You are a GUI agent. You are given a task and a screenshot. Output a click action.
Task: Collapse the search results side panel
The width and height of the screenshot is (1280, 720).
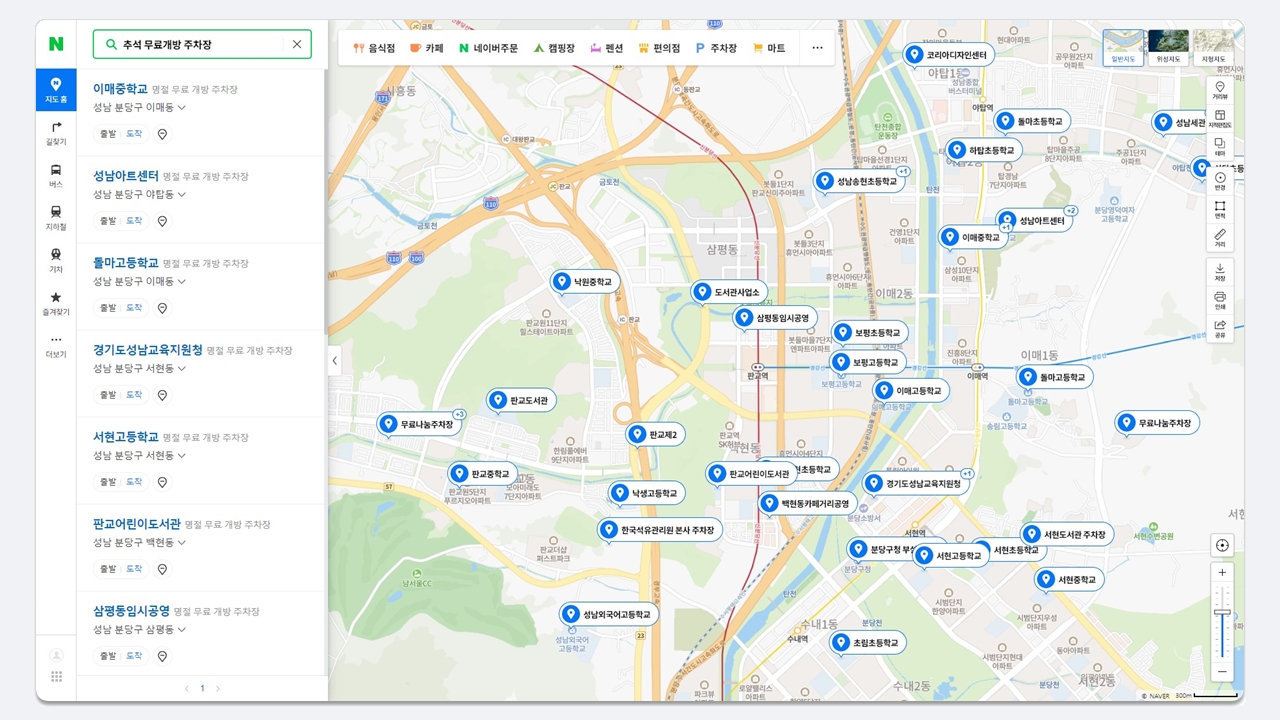pyautogui.click(x=334, y=361)
